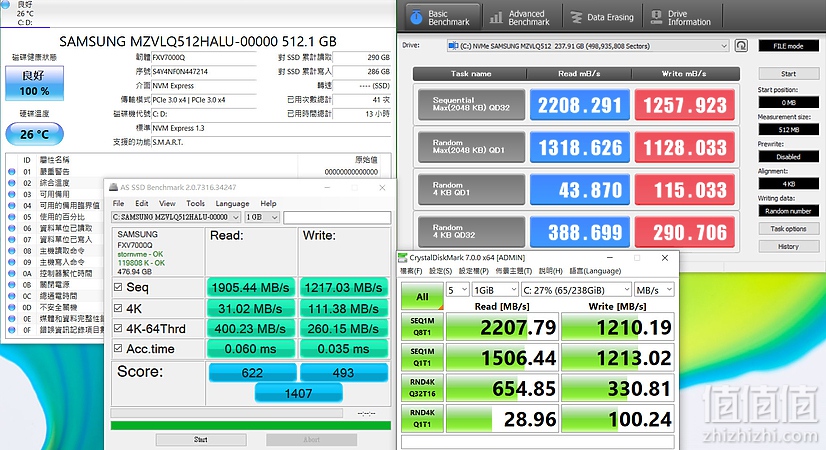Select Sequential Max(2048 KB) QD32 task
826x450 pixels.
coord(471,104)
